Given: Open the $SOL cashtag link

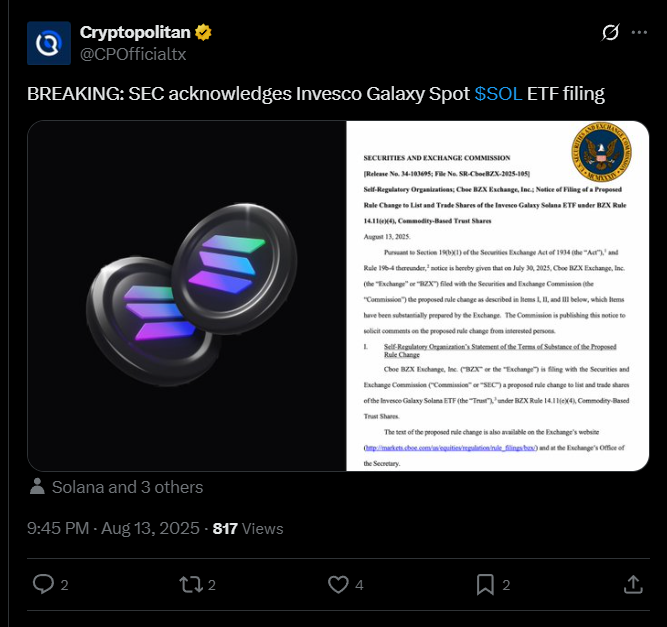Looking at the screenshot, I should click(x=498, y=94).
